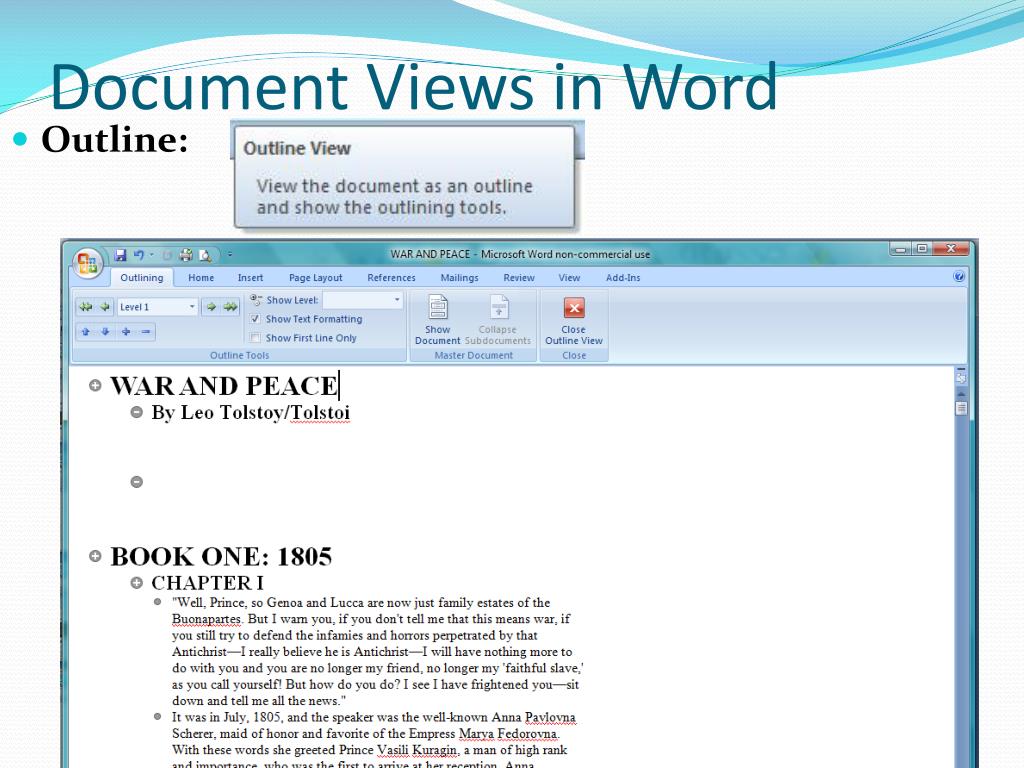Image resolution: width=1024 pixels, height=768 pixels.
Task: Maximize the Word window
Action: [921, 249]
